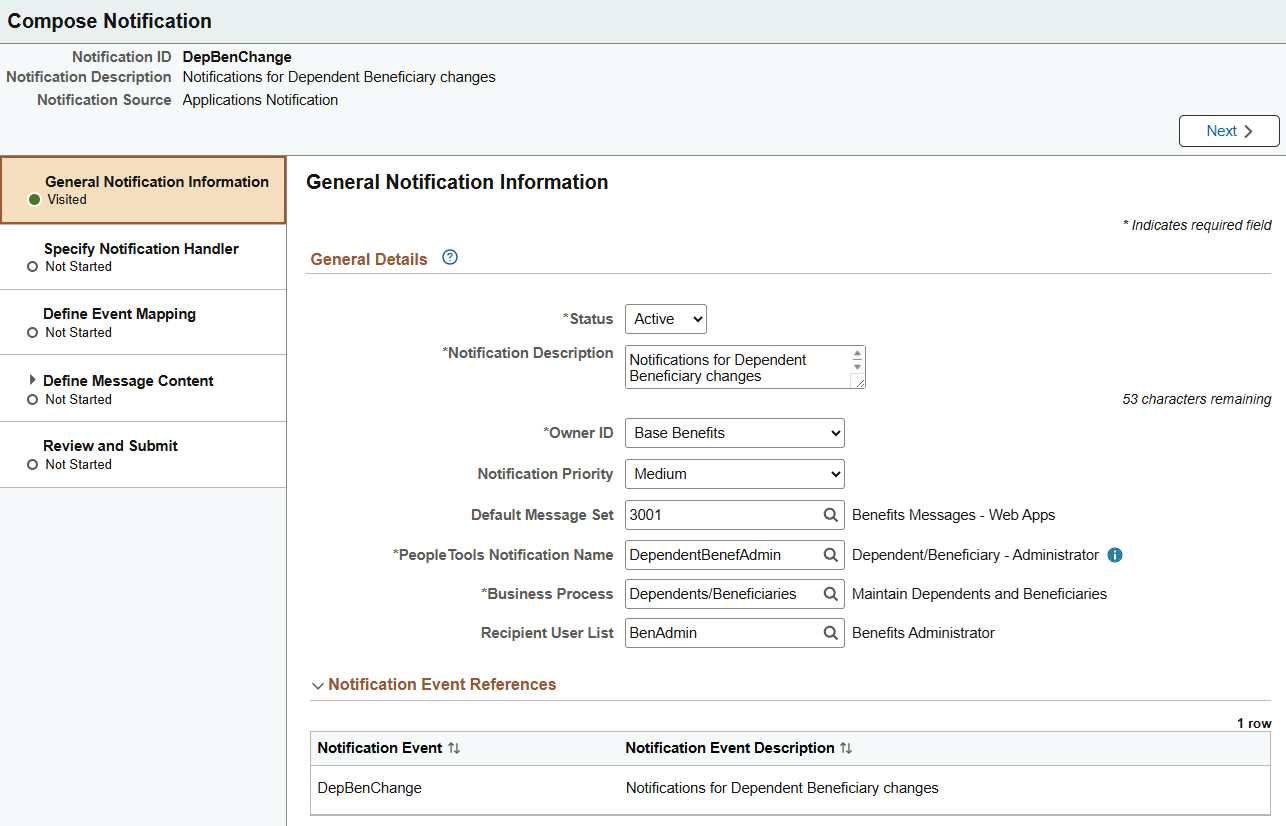Click the info icon beside Dependent/Beneficiary - Administrator
This screenshot has width=1286, height=826.
(1114, 554)
